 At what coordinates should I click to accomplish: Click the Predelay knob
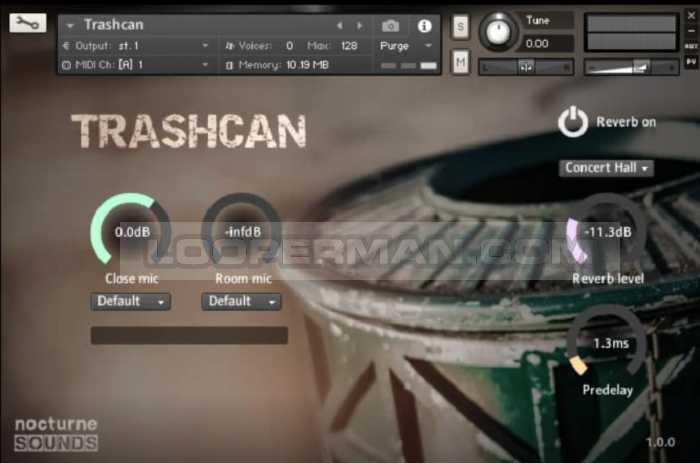(607, 343)
